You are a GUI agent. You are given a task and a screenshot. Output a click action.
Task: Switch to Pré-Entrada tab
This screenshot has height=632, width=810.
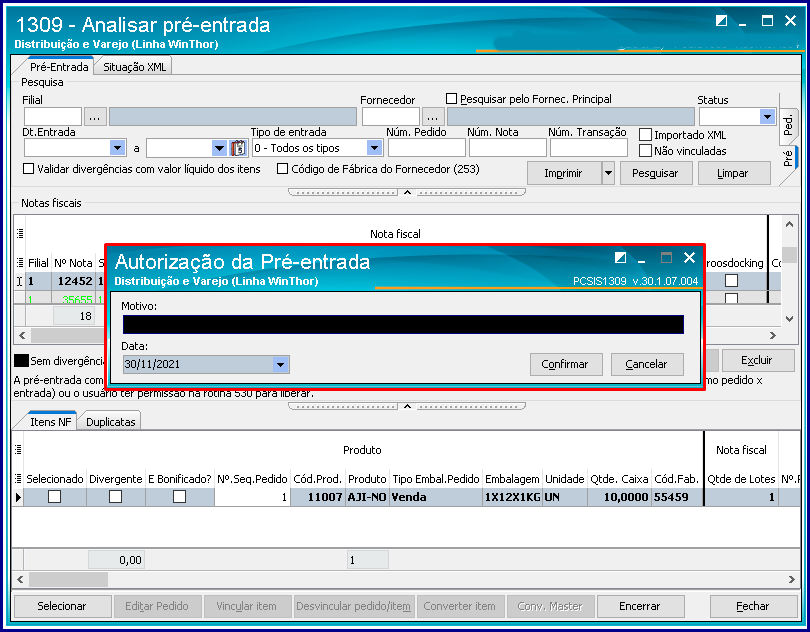pyautogui.click(x=59, y=67)
